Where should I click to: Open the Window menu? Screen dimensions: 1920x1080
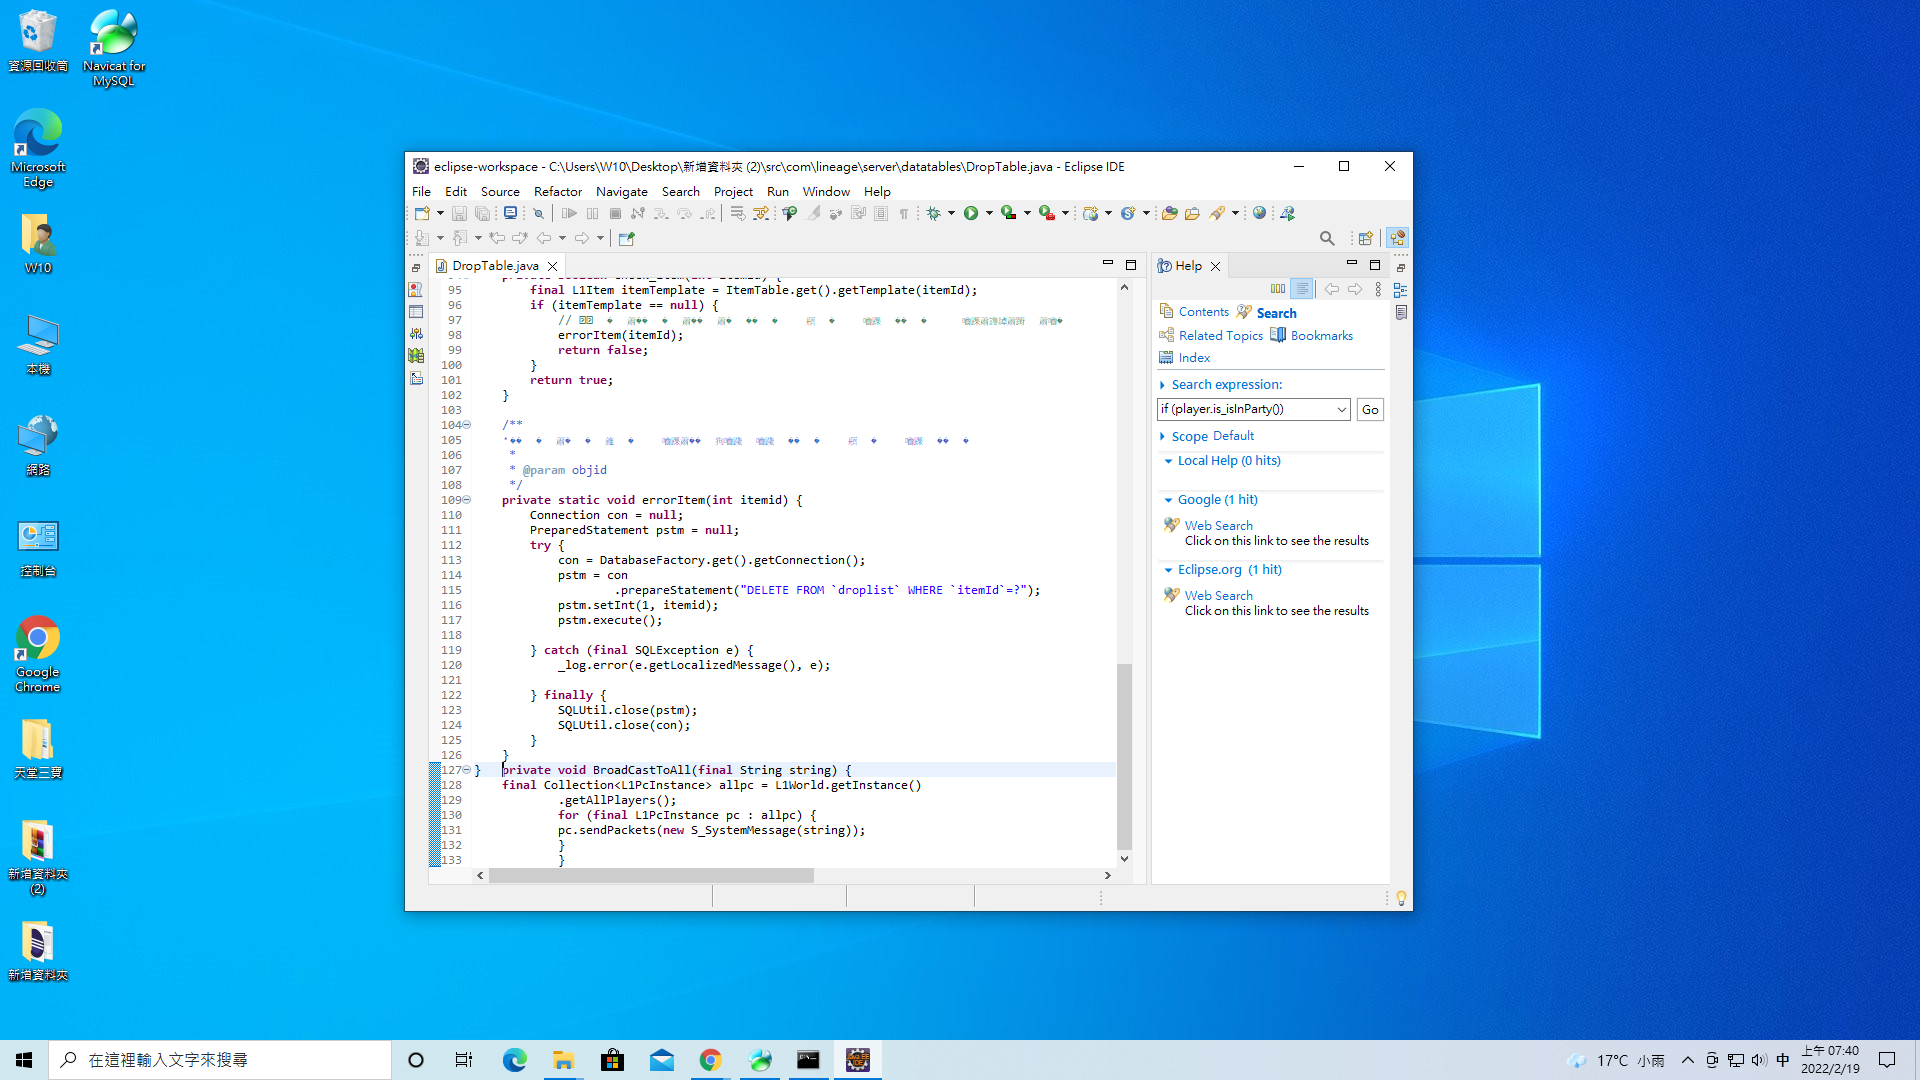tap(826, 191)
